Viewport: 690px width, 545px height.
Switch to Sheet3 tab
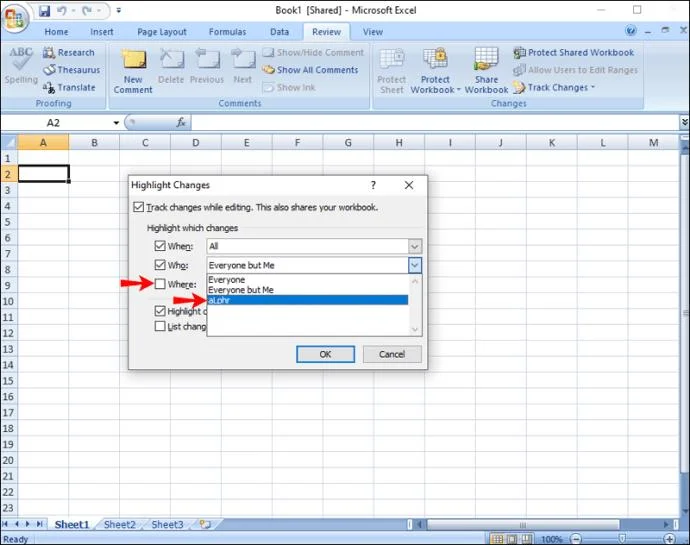click(167, 524)
